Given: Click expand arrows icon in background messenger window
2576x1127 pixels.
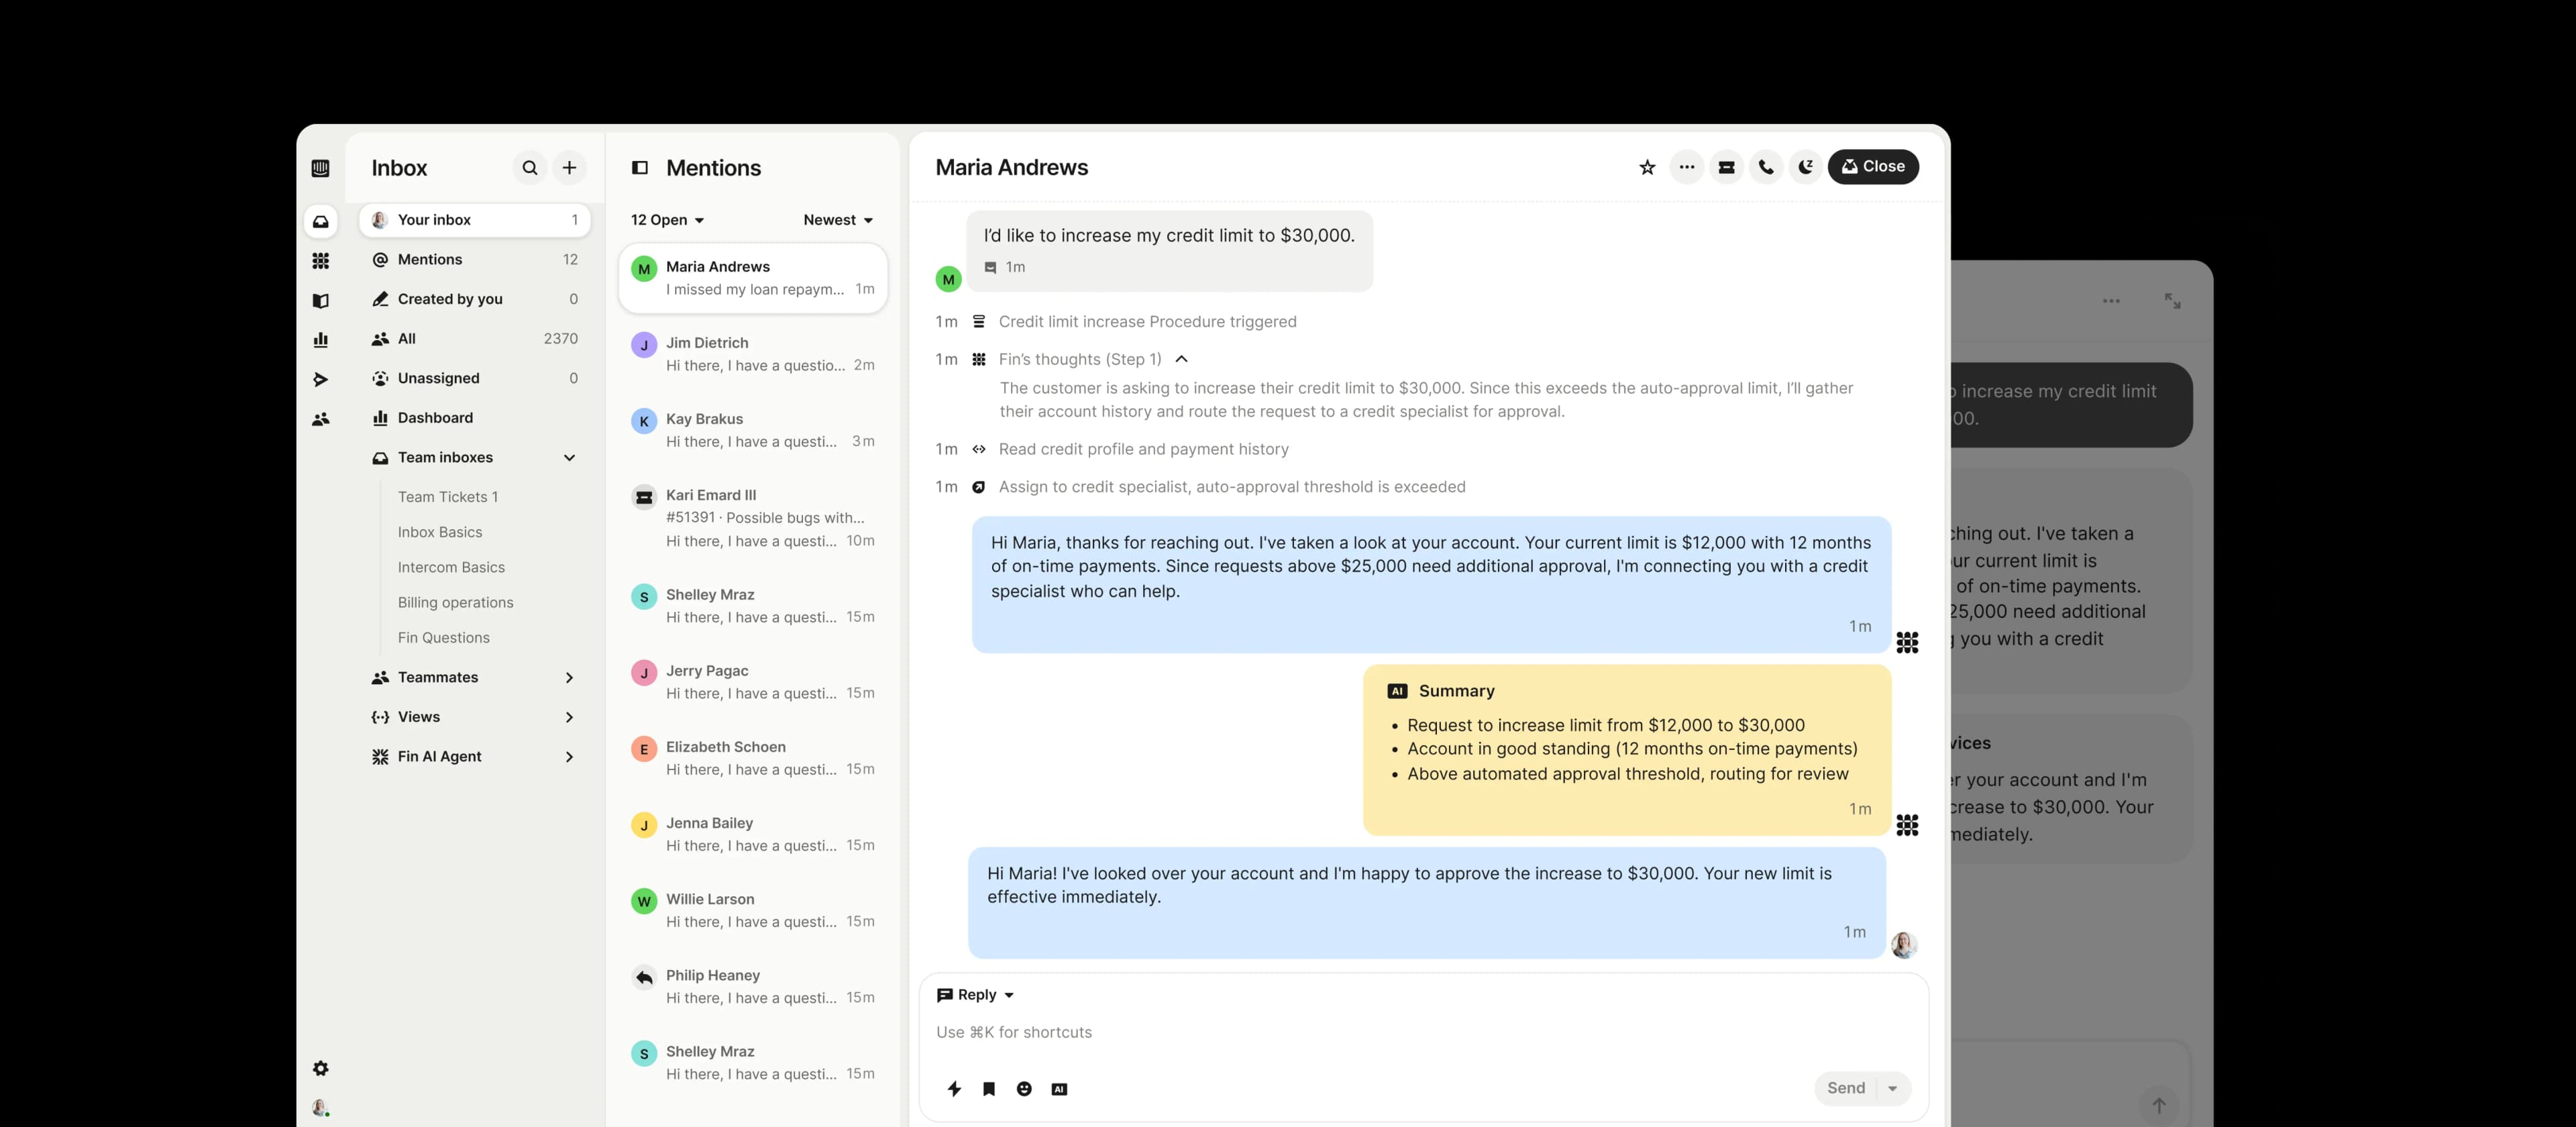Looking at the screenshot, I should tap(2172, 301).
